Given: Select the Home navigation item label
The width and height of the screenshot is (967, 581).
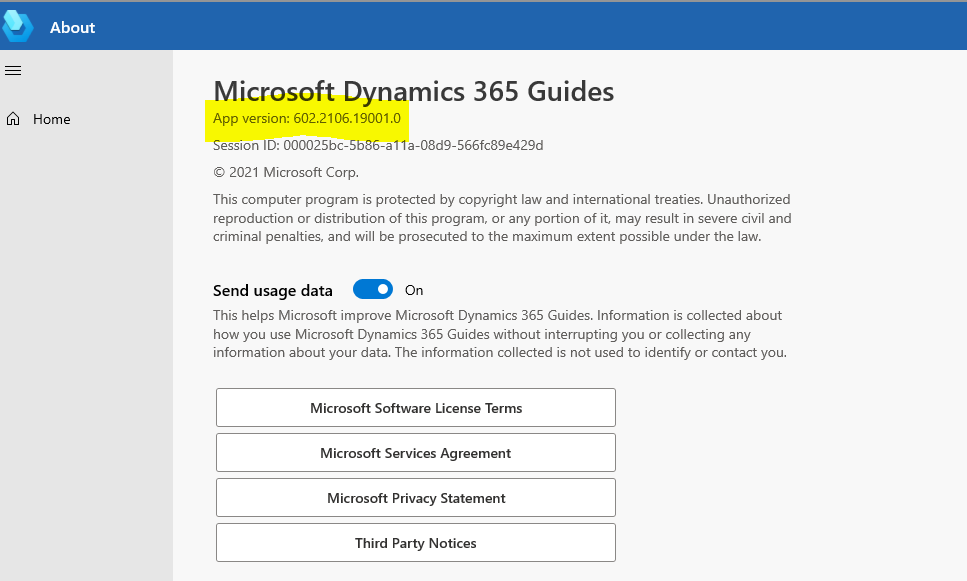Looking at the screenshot, I should tap(52, 119).
